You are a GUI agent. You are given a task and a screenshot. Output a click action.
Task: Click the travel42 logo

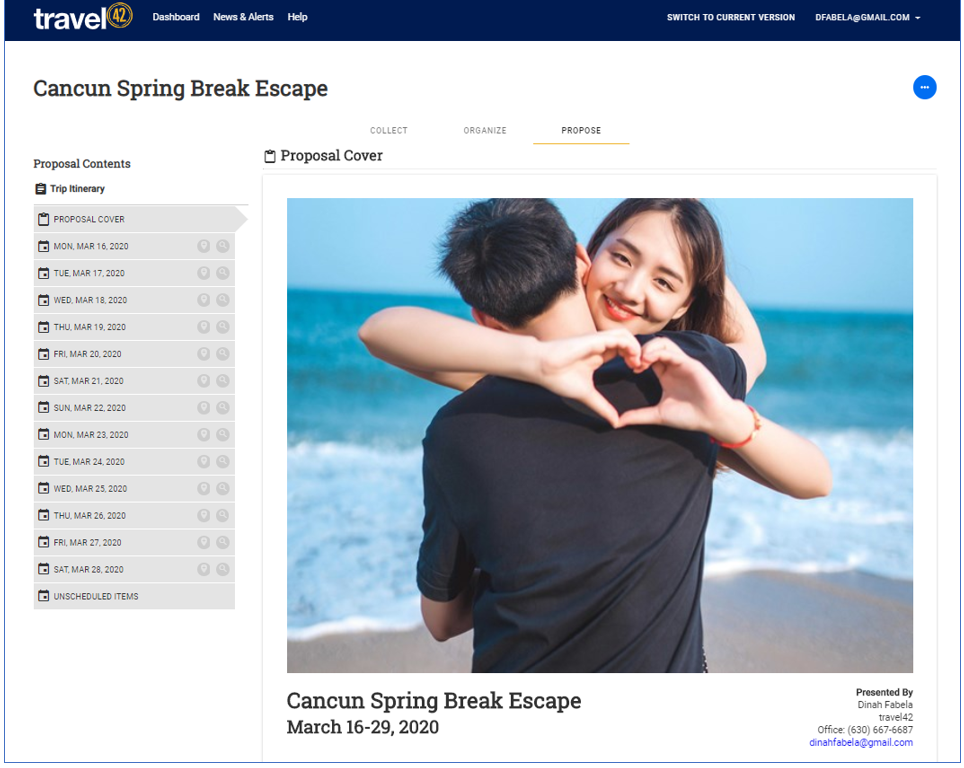(83, 17)
